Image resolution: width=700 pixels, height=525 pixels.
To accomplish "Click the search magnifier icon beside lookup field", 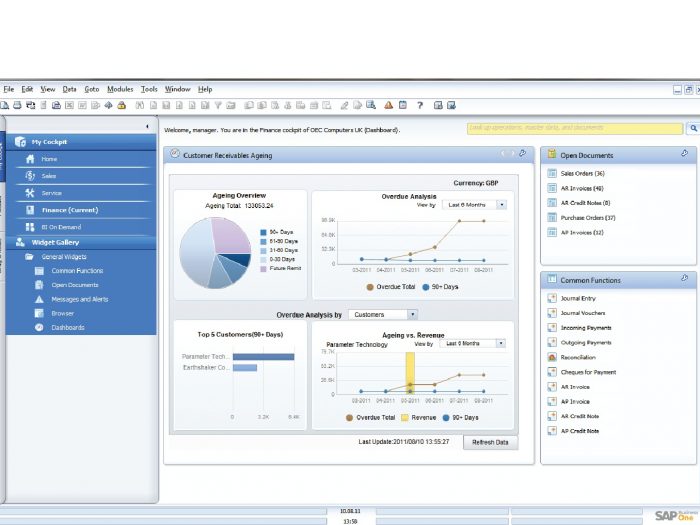I will tap(692, 128).
